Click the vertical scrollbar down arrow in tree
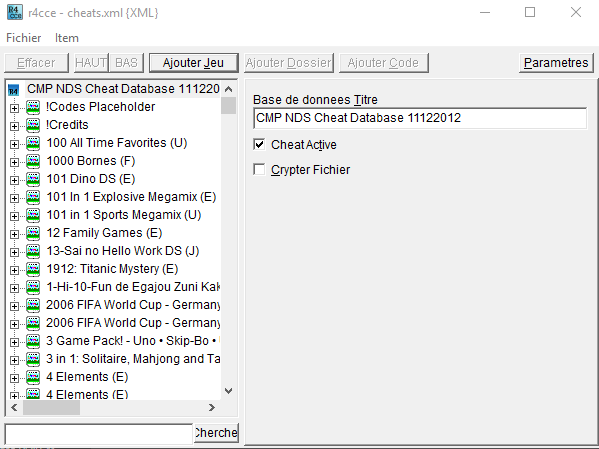 [x=228, y=391]
